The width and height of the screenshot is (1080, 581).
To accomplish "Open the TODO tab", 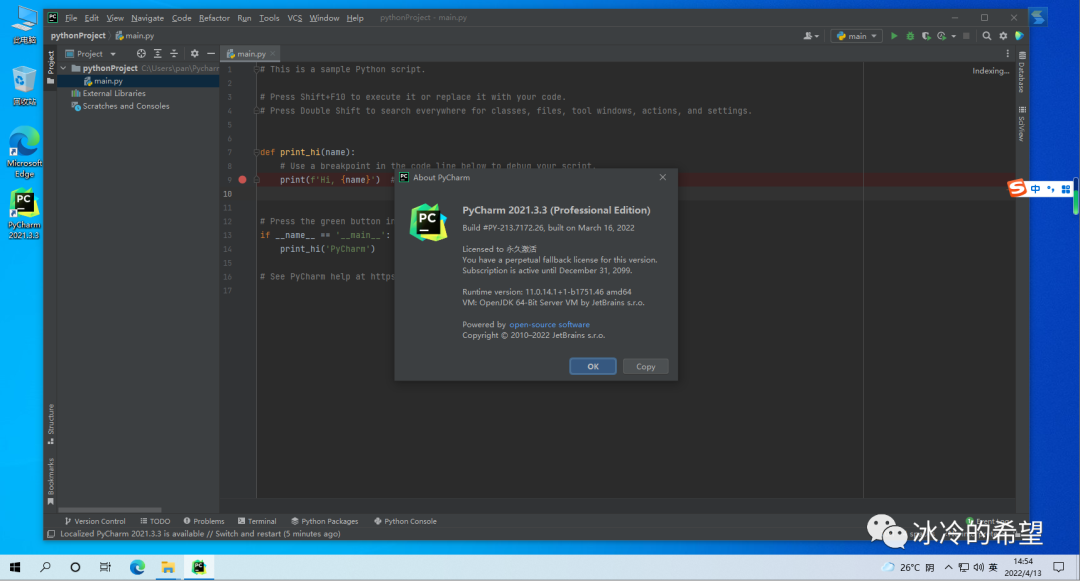I will click(x=155, y=521).
